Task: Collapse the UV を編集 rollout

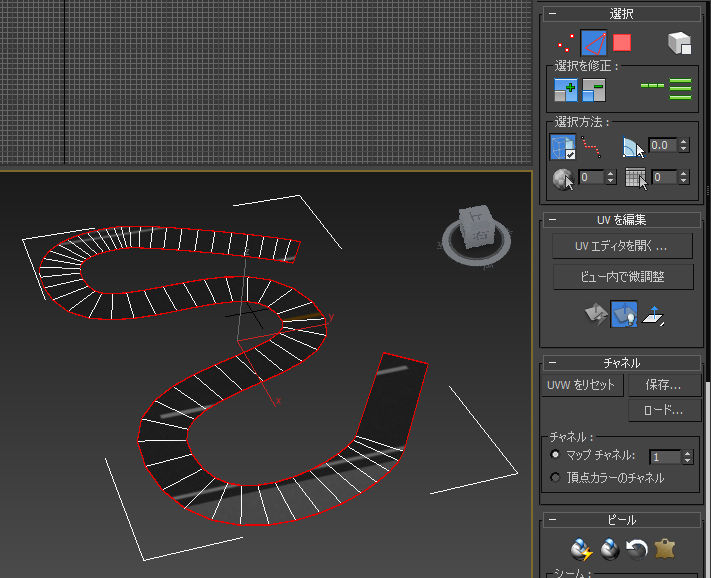Action: pos(552,220)
